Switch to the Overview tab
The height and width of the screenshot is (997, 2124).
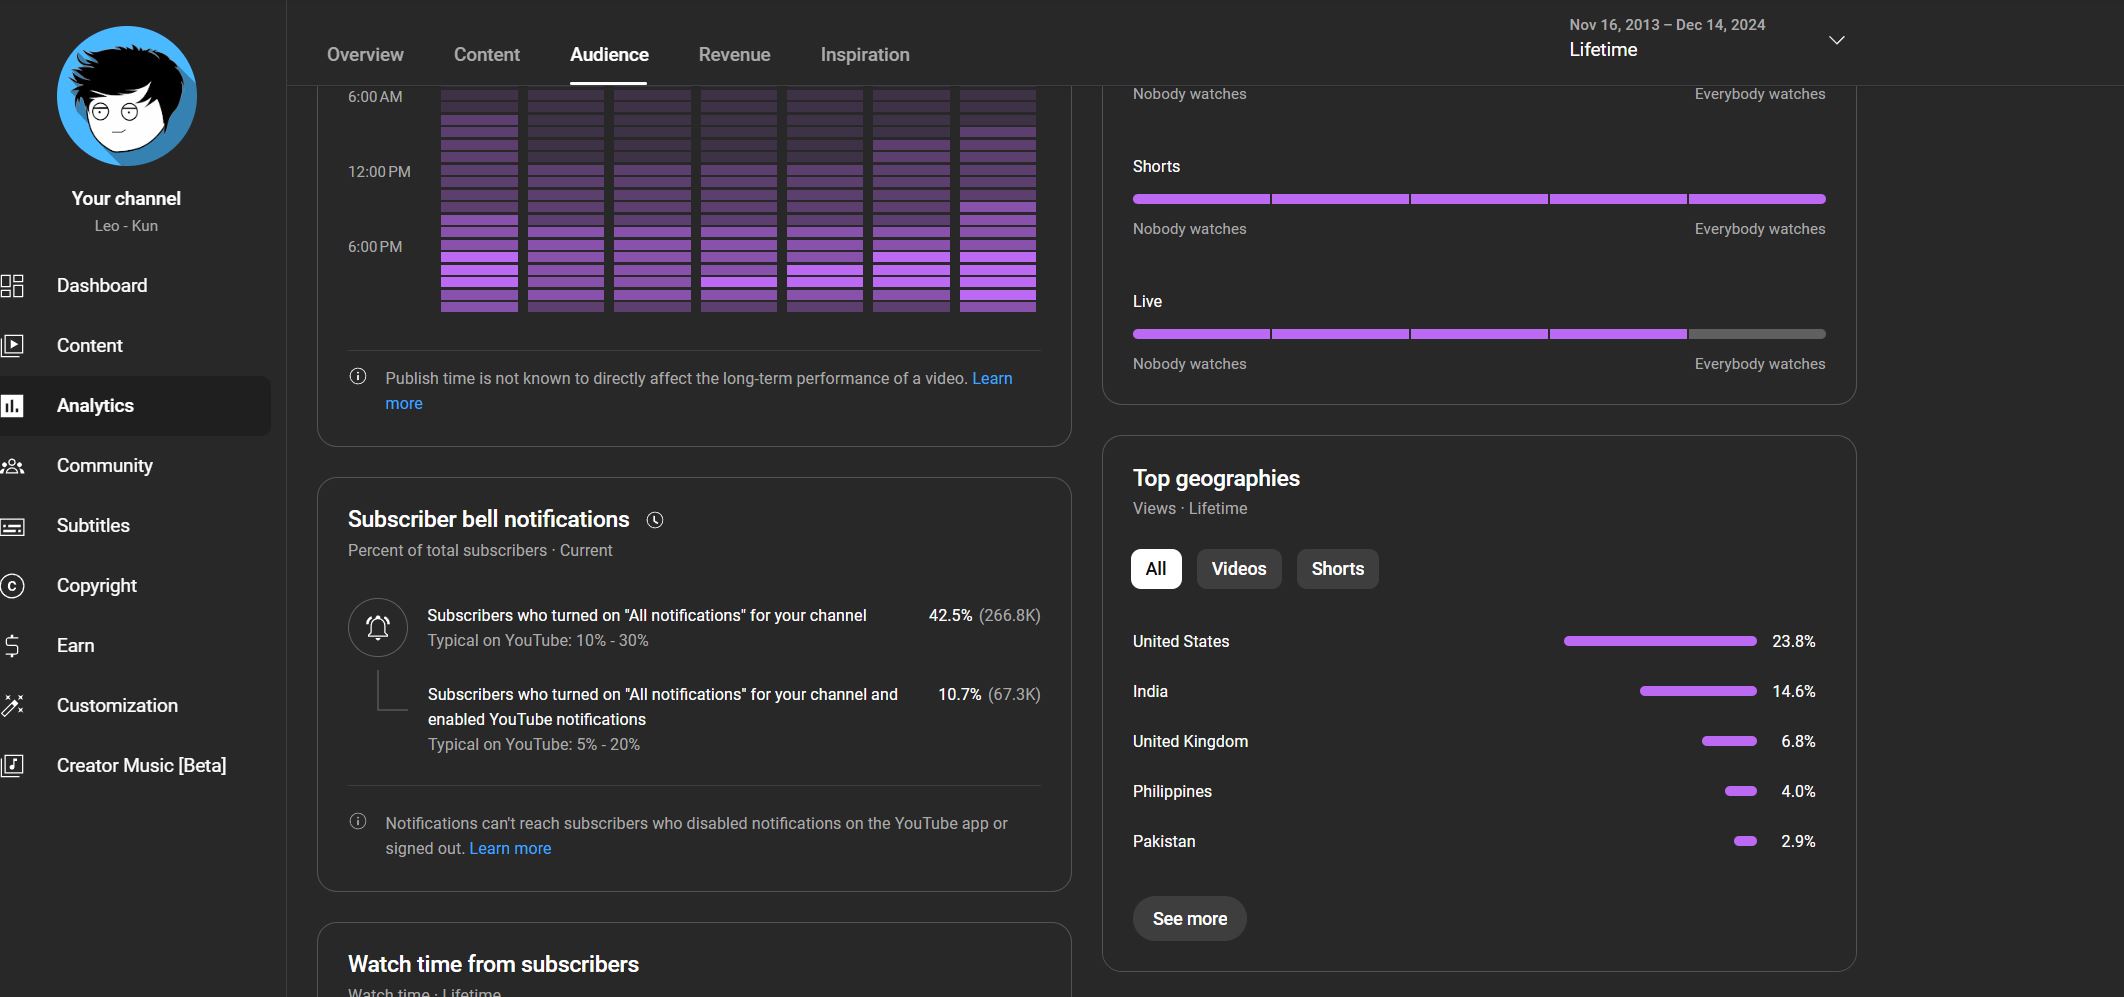365,55
